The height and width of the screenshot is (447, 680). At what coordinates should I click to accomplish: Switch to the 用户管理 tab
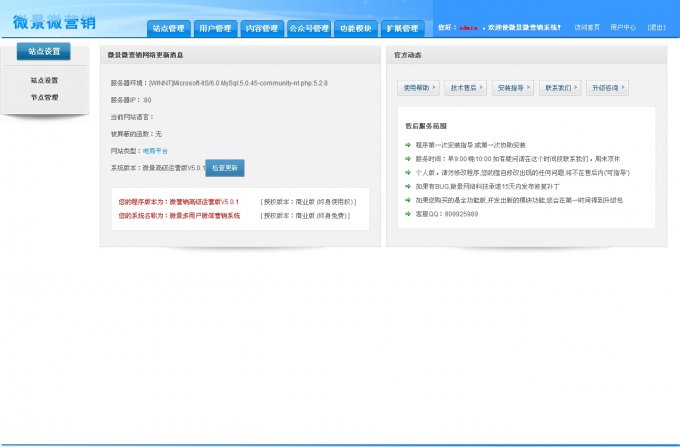(x=216, y=29)
